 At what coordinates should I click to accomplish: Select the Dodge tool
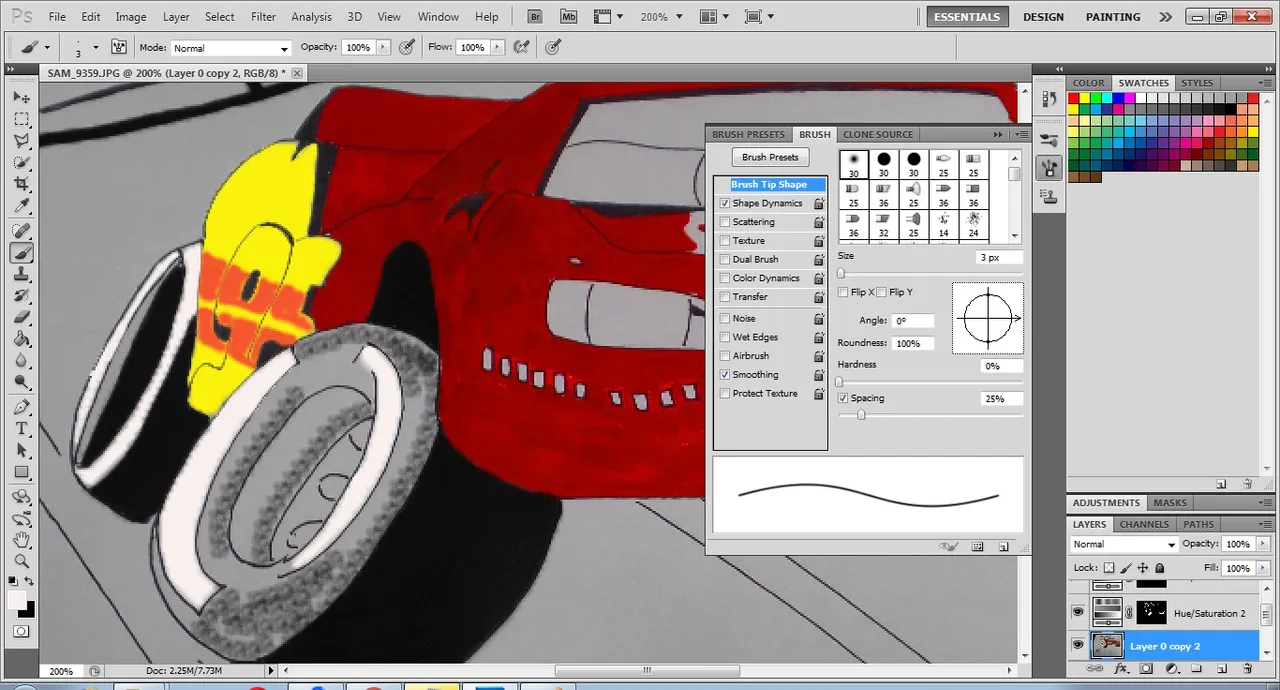21,383
